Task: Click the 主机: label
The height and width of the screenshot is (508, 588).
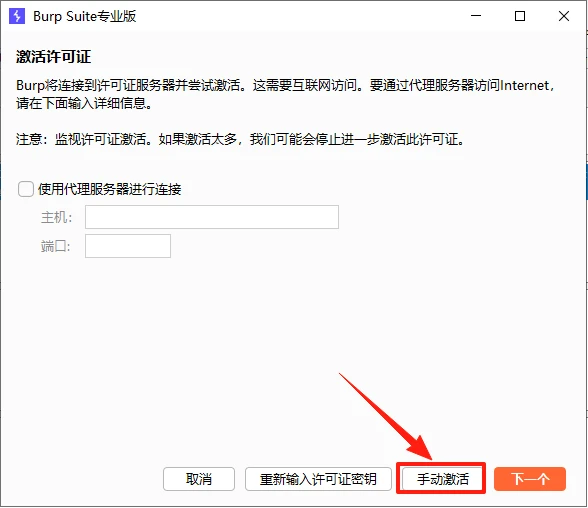Action: click(56, 217)
